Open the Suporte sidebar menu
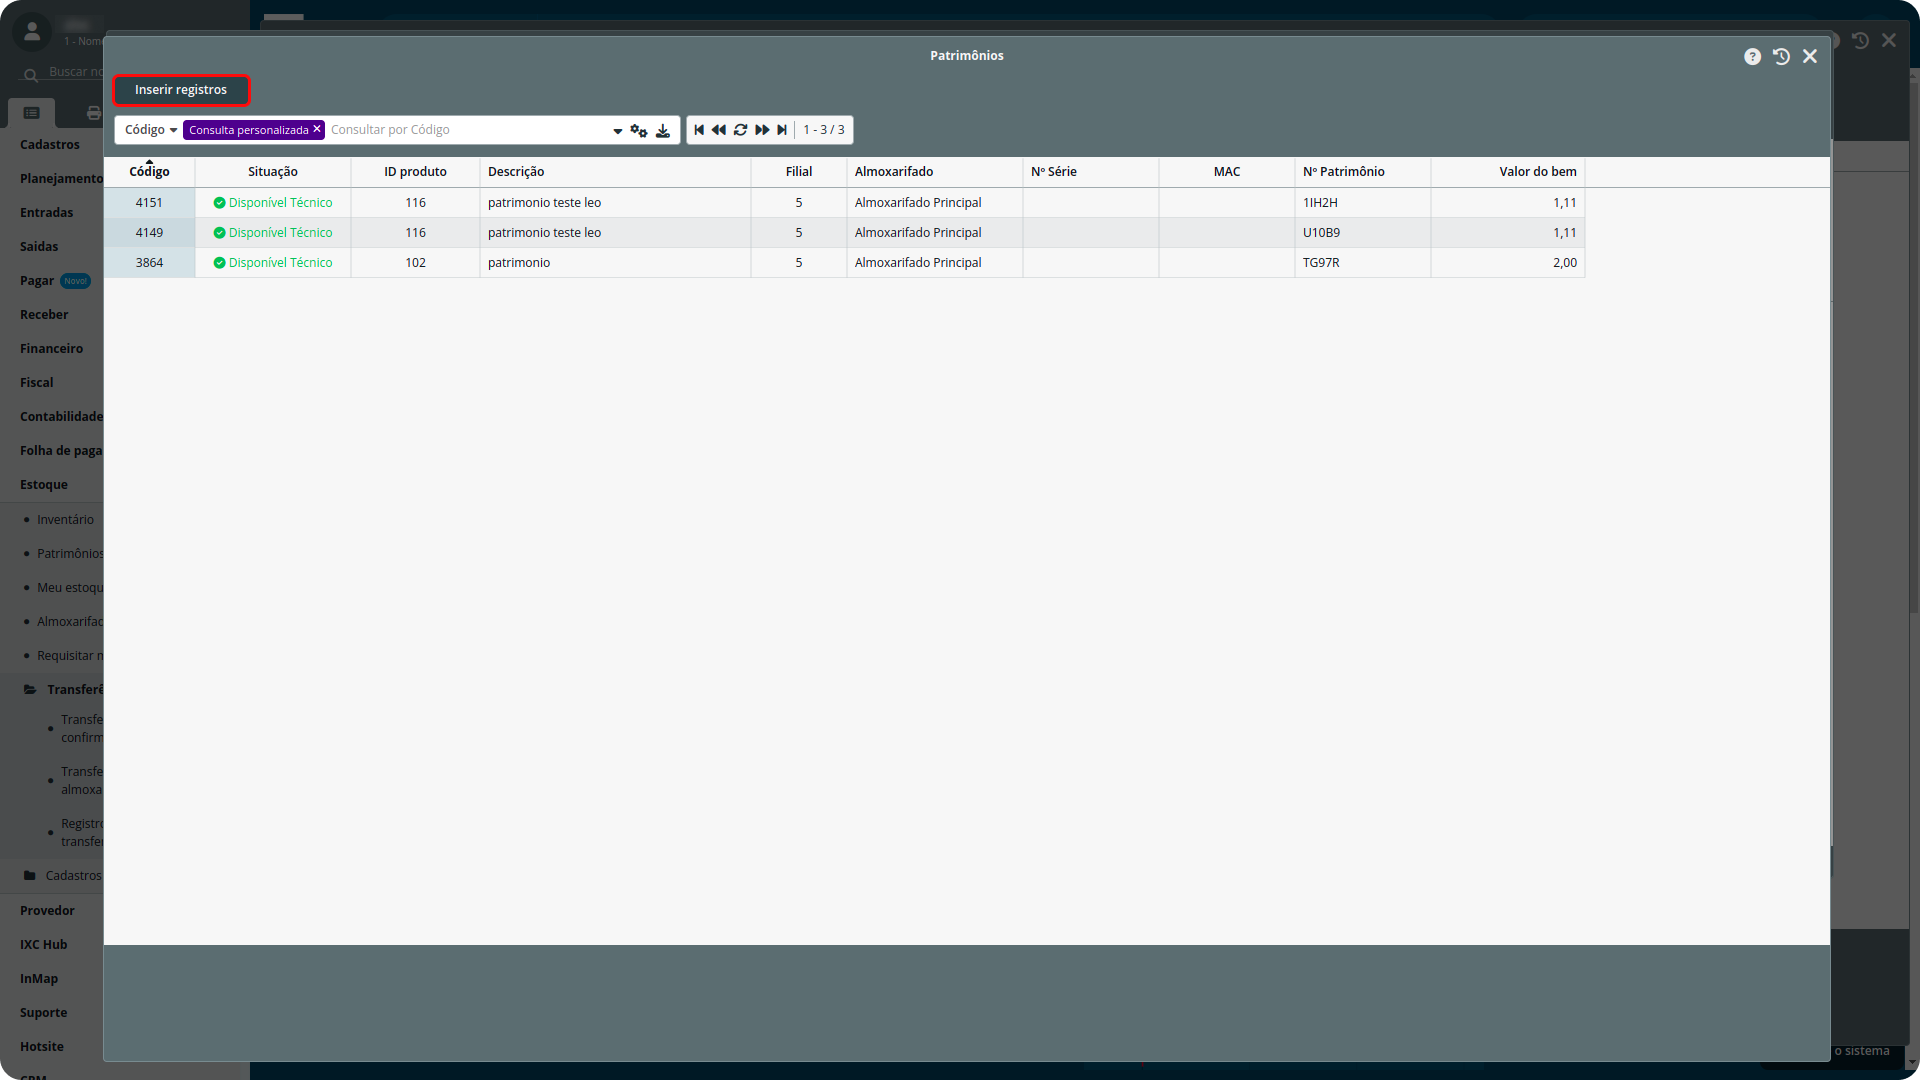Viewport: 1920px width, 1080px height. pyautogui.click(x=44, y=1013)
